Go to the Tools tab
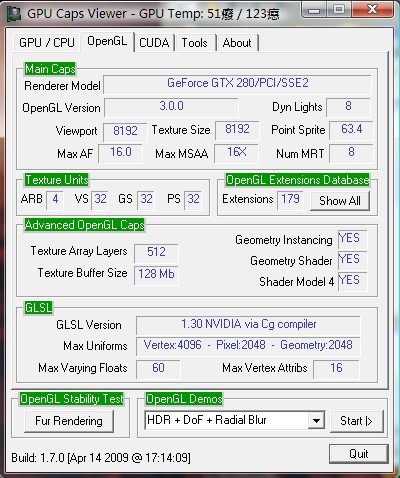The image size is (400, 478). click(195, 43)
